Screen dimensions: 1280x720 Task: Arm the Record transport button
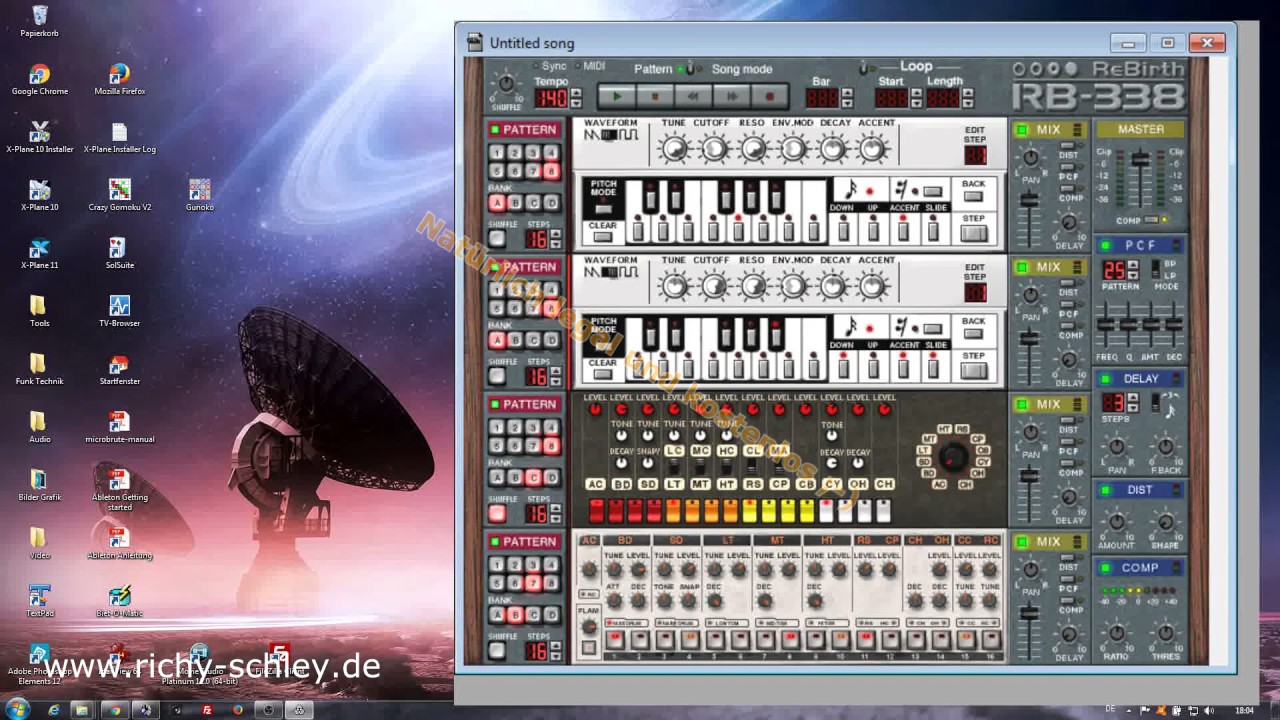click(x=769, y=97)
